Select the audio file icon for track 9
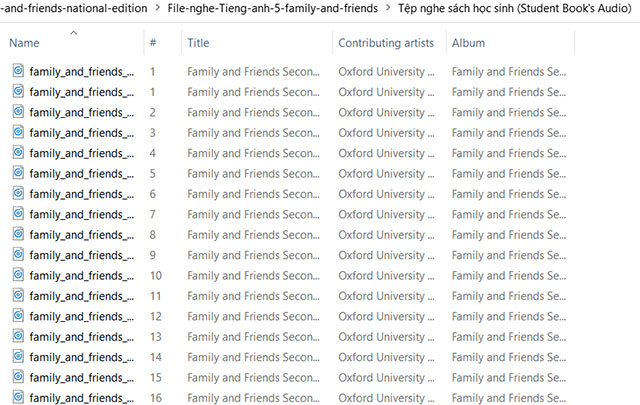Viewport: 640px width, 405px height. coord(19,255)
